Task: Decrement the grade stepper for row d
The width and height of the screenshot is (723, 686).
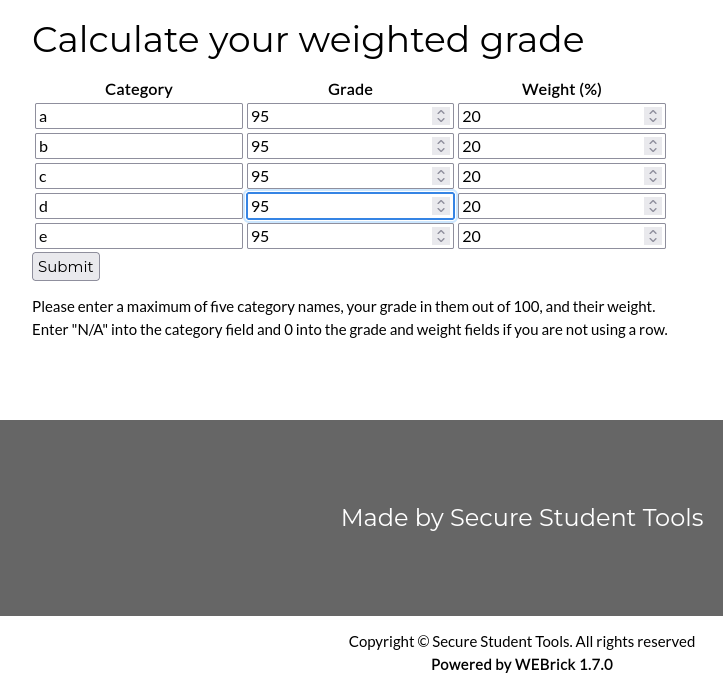Action: (441, 210)
